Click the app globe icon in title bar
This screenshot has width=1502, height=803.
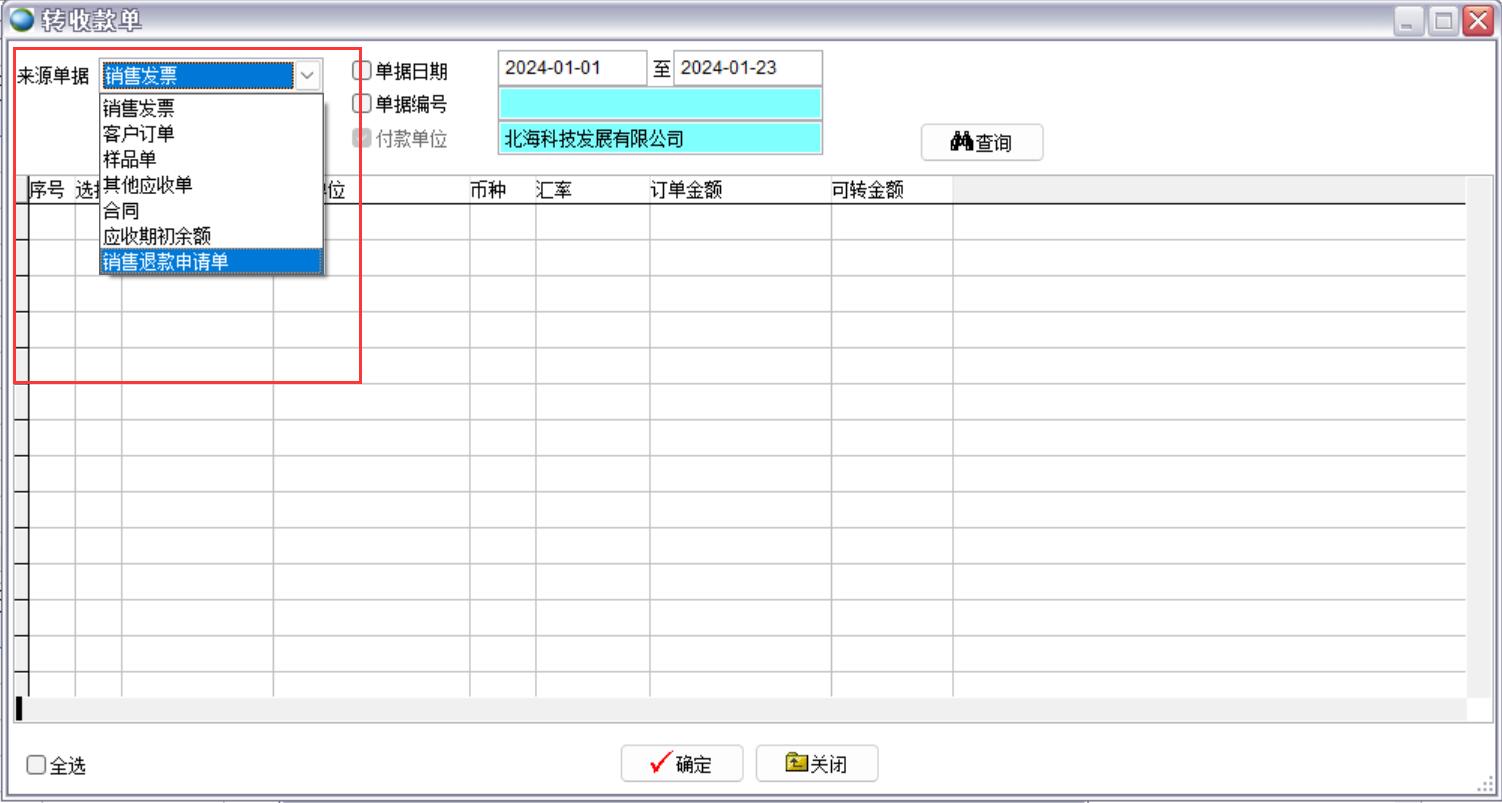tap(21, 19)
